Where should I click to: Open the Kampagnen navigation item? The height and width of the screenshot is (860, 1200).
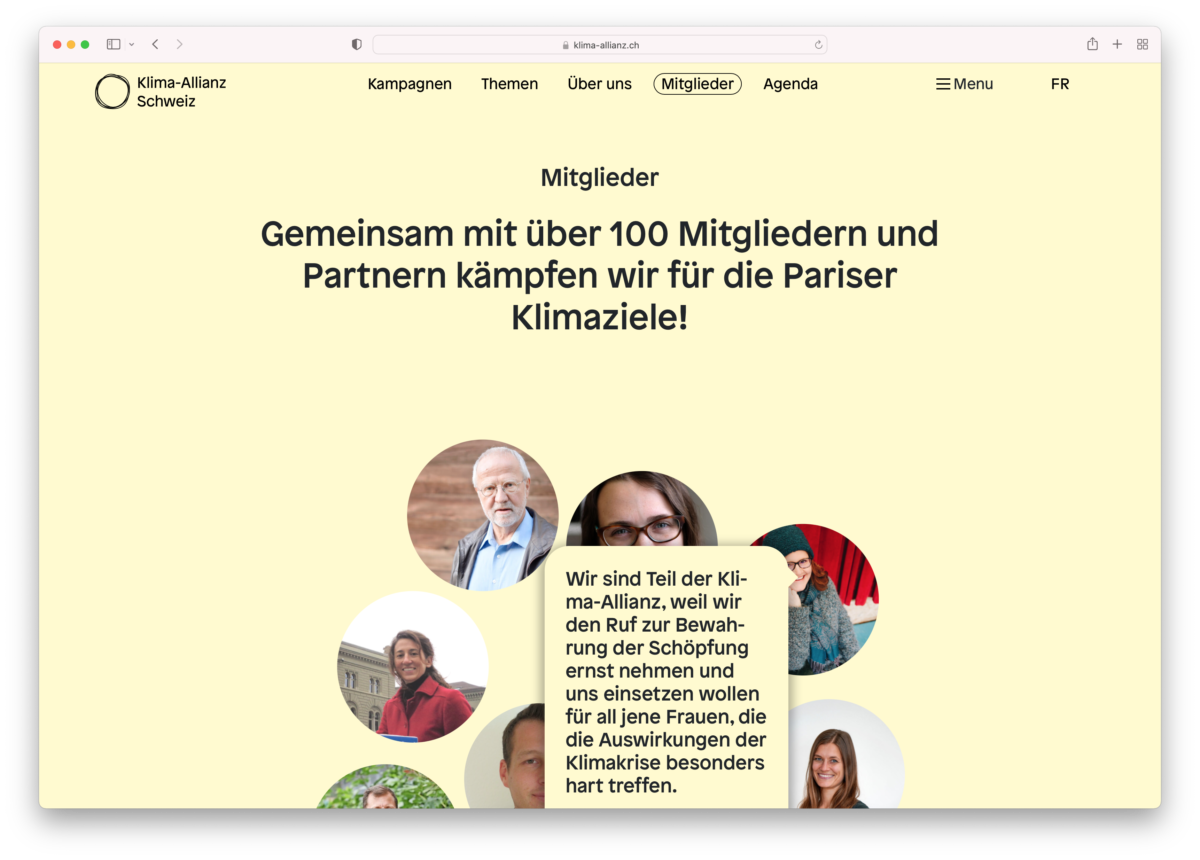click(409, 84)
